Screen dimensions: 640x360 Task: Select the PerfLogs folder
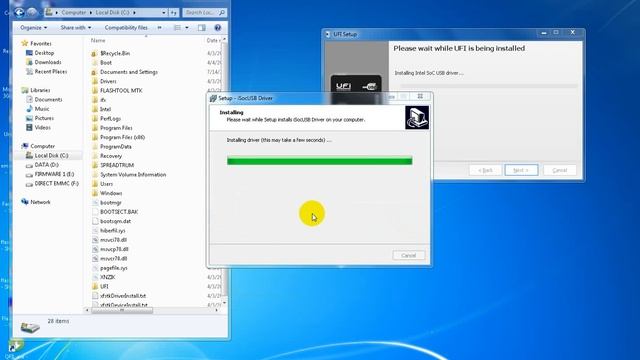[110, 118]
